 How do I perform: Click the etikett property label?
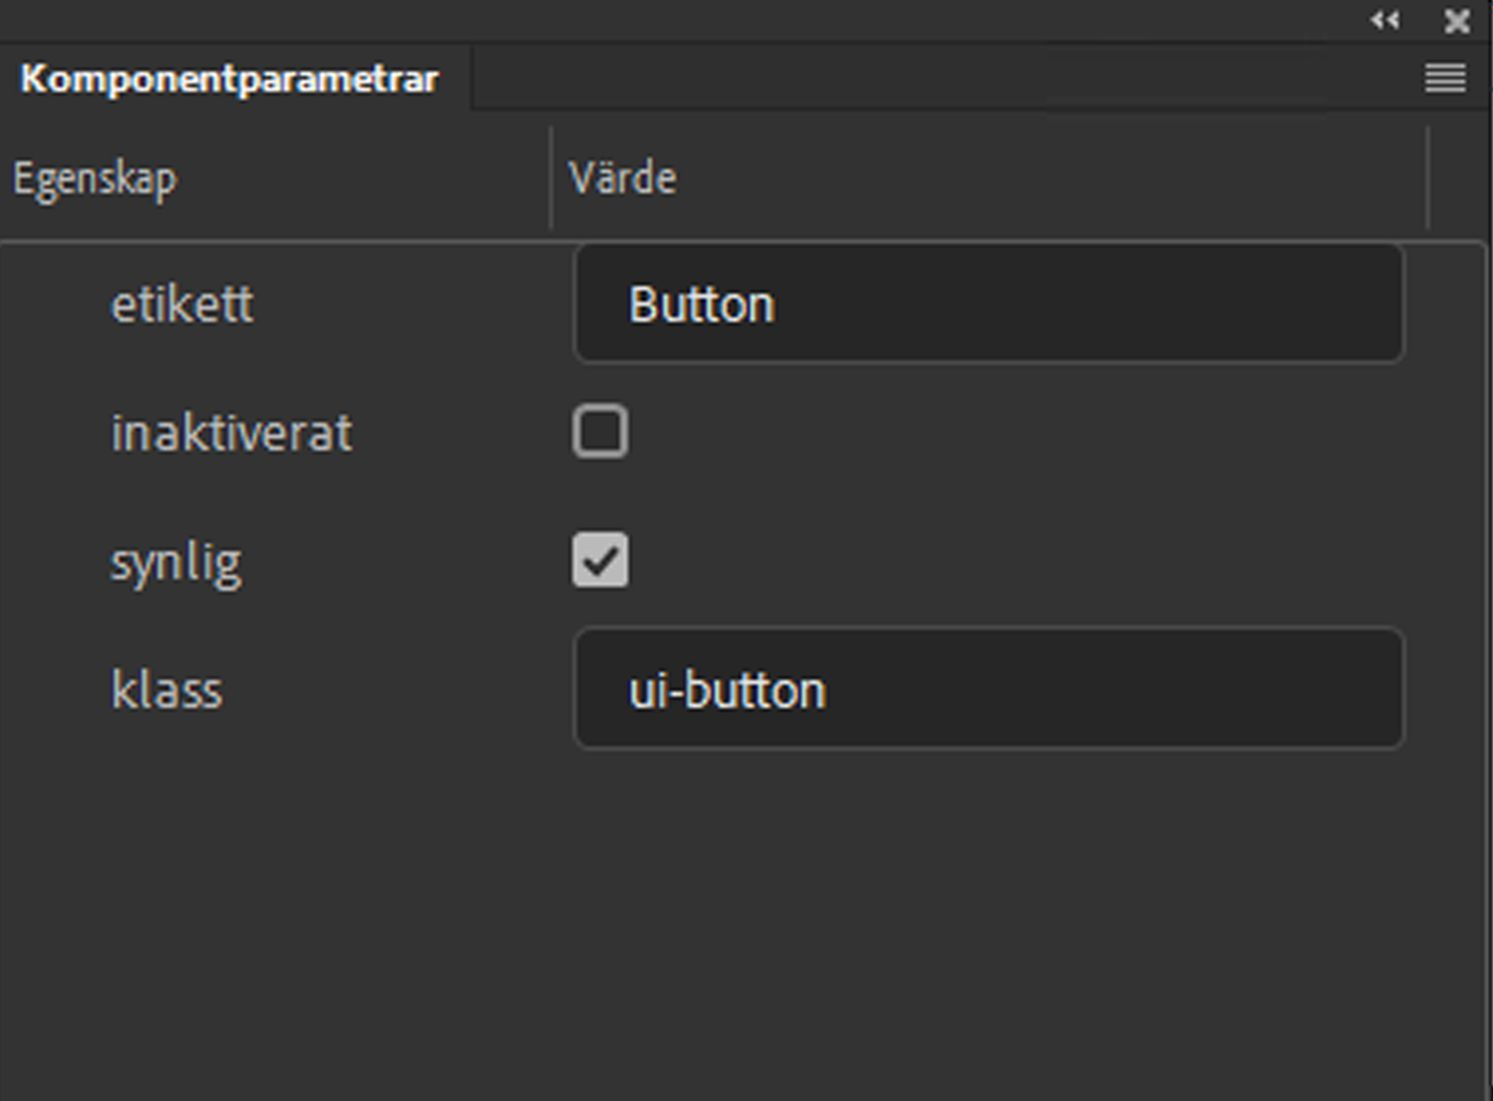pyautogui.click(x=184, y=303)
